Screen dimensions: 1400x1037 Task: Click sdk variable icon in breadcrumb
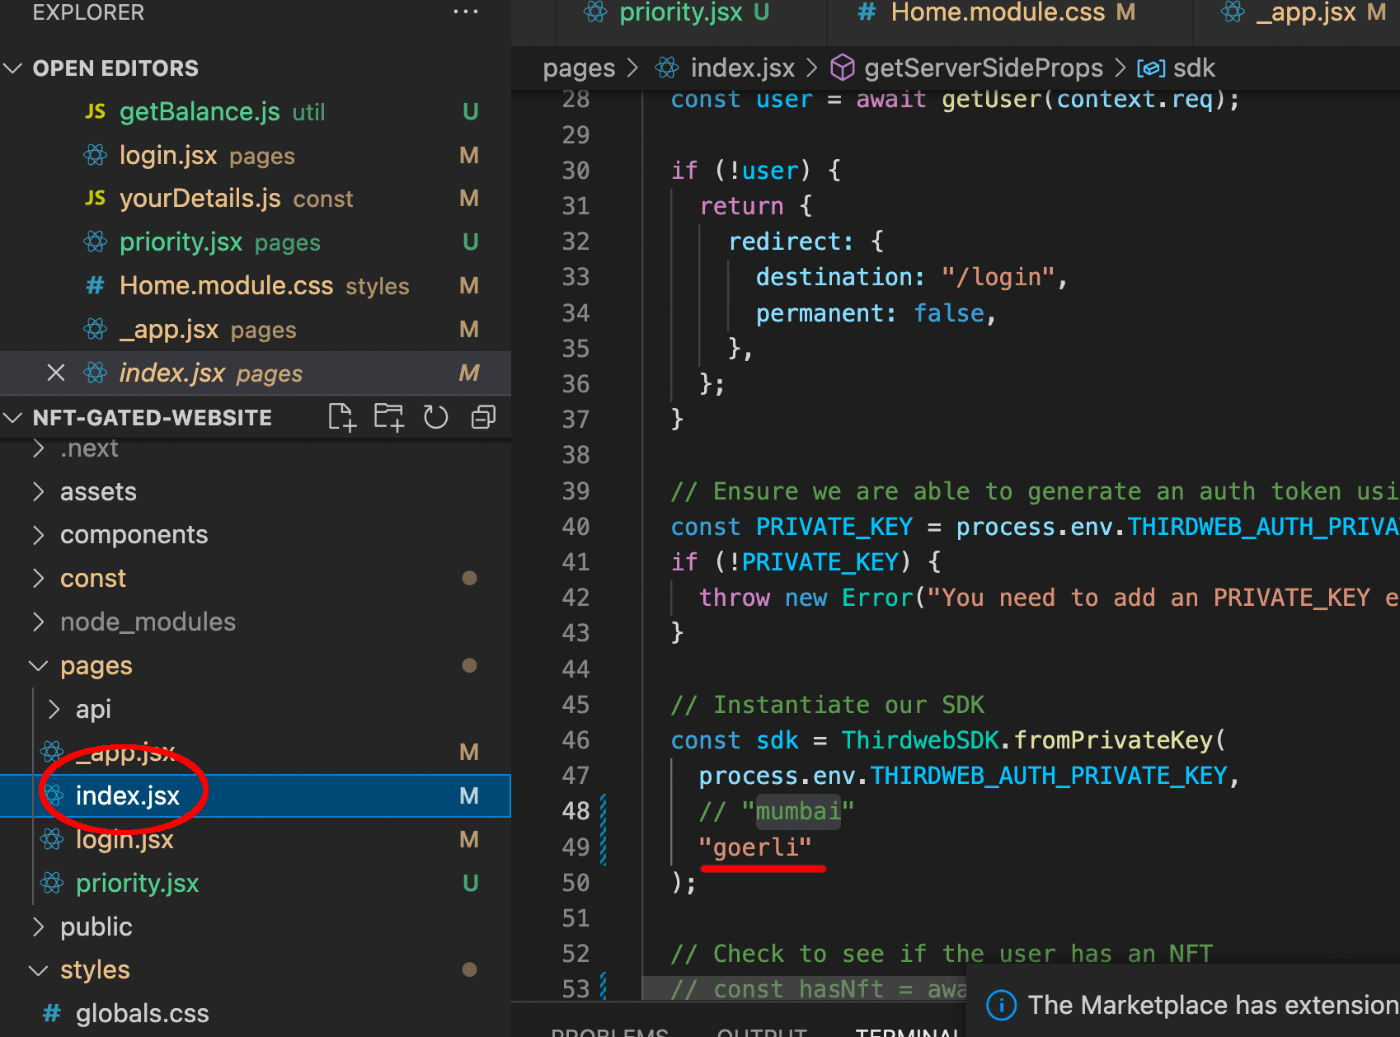pos(1152,68)
